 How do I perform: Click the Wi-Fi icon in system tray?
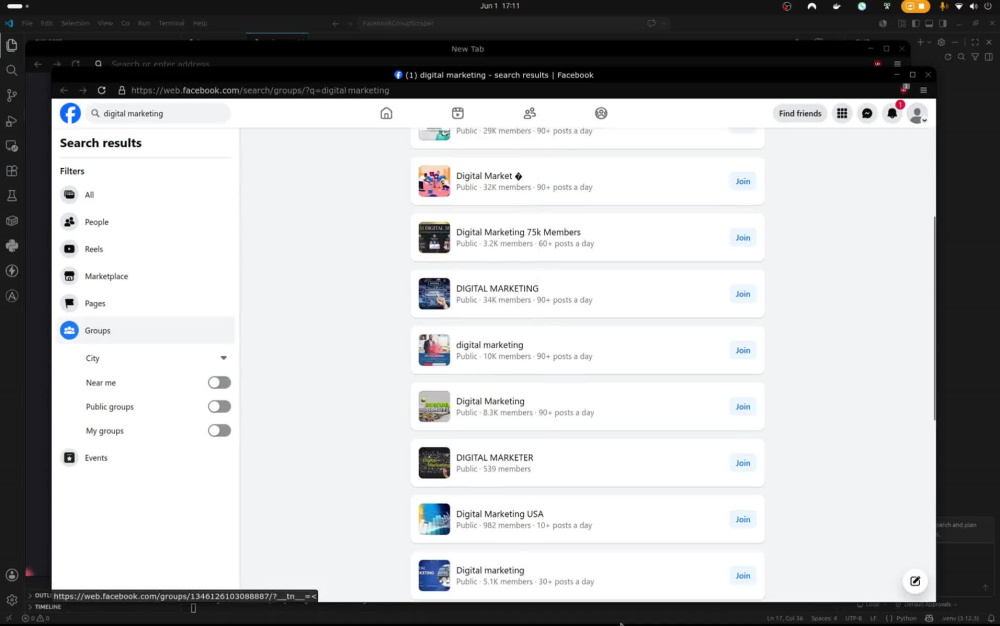959,6
